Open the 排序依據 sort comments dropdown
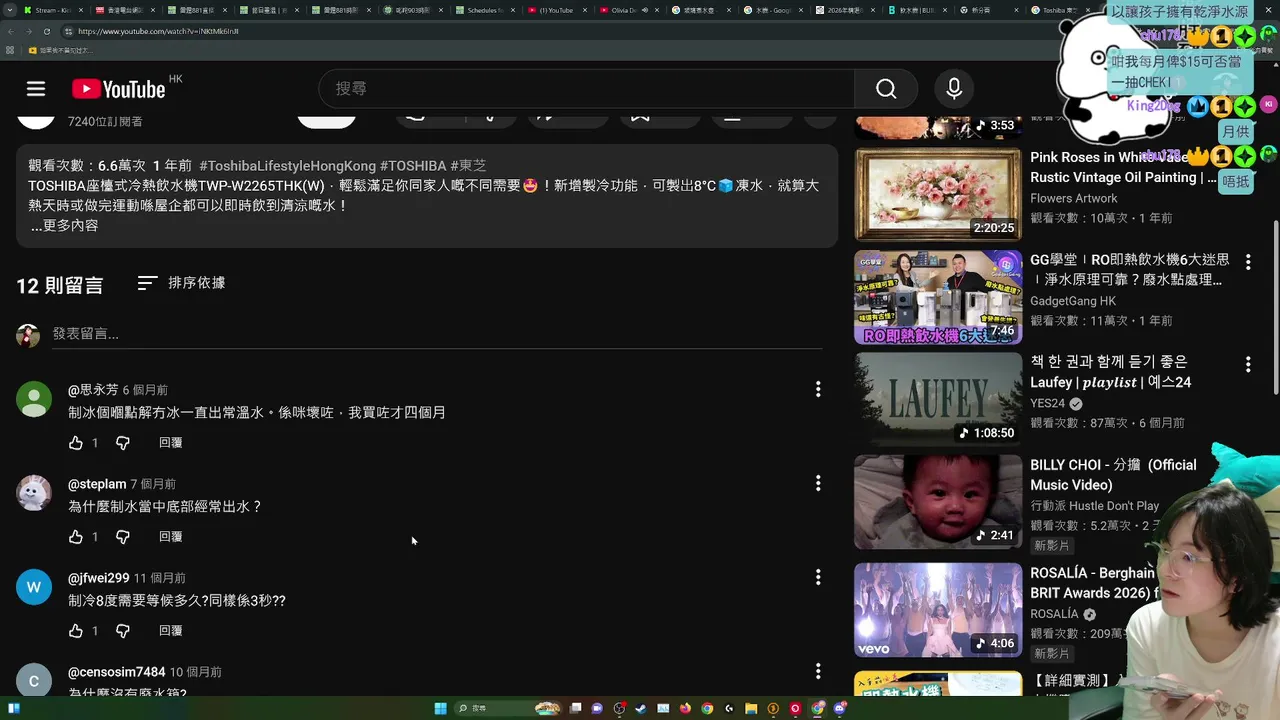The width and height of the screenshot is (1280, 720). point(182,283)
